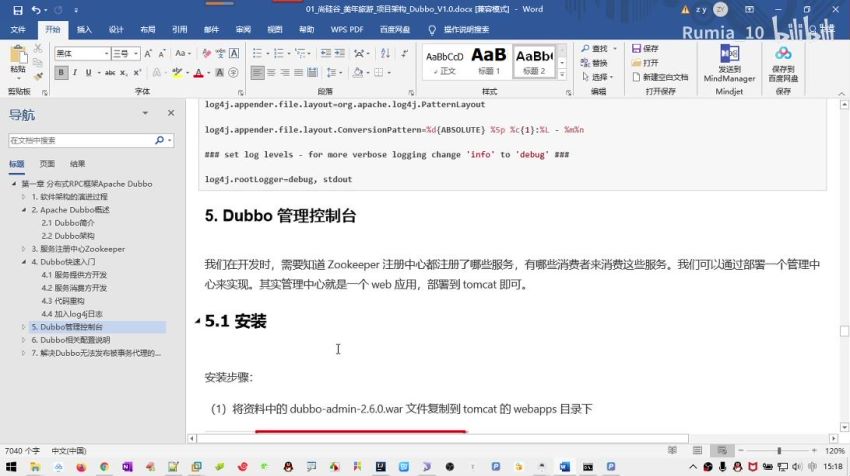The image size is (850, 476).
Task: Click the 查找 find button
Action: click(595, 49)
